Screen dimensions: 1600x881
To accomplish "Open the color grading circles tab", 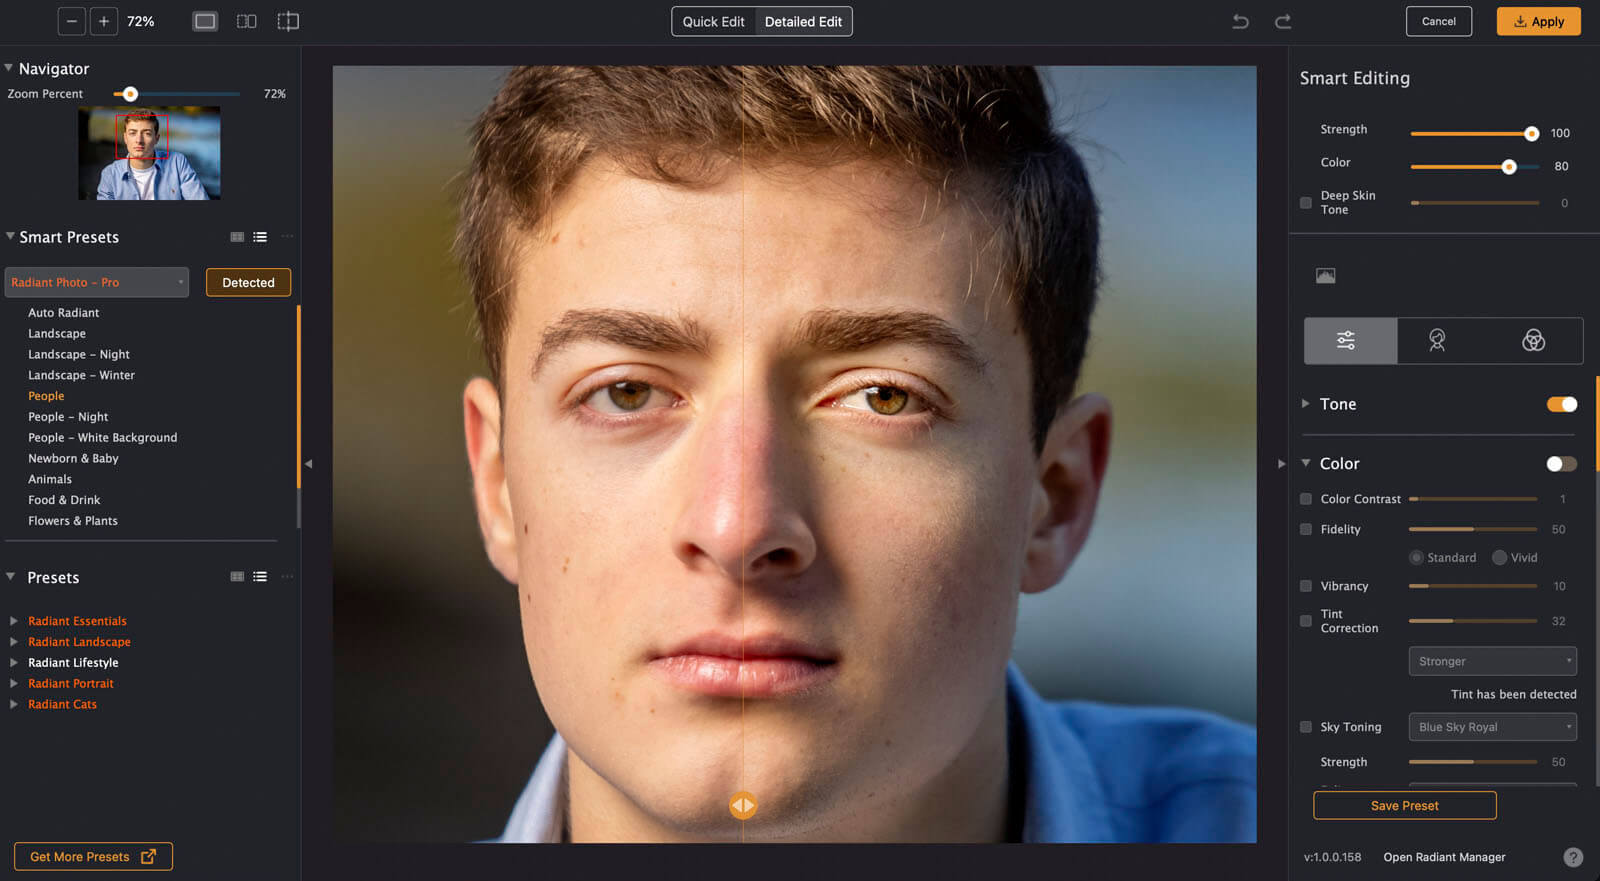I will click(1533, 341).
